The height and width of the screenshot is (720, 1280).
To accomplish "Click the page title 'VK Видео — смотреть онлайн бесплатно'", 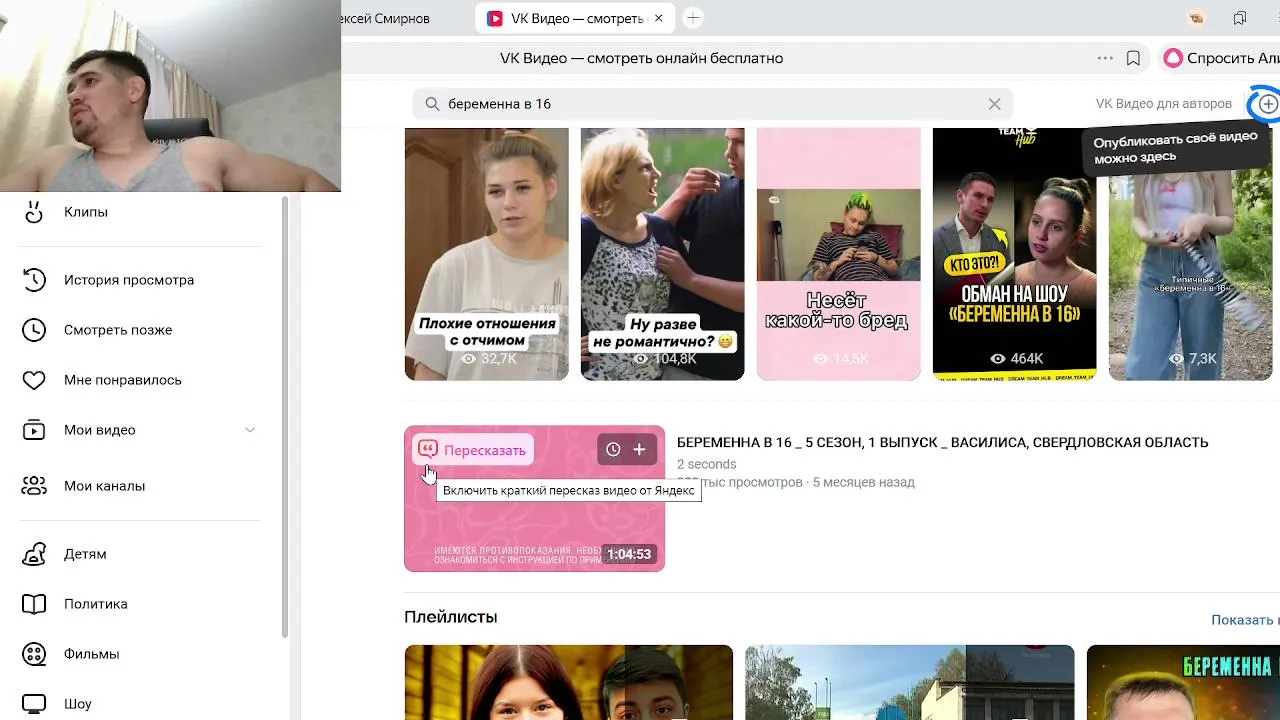I will [x=641, y=58].
